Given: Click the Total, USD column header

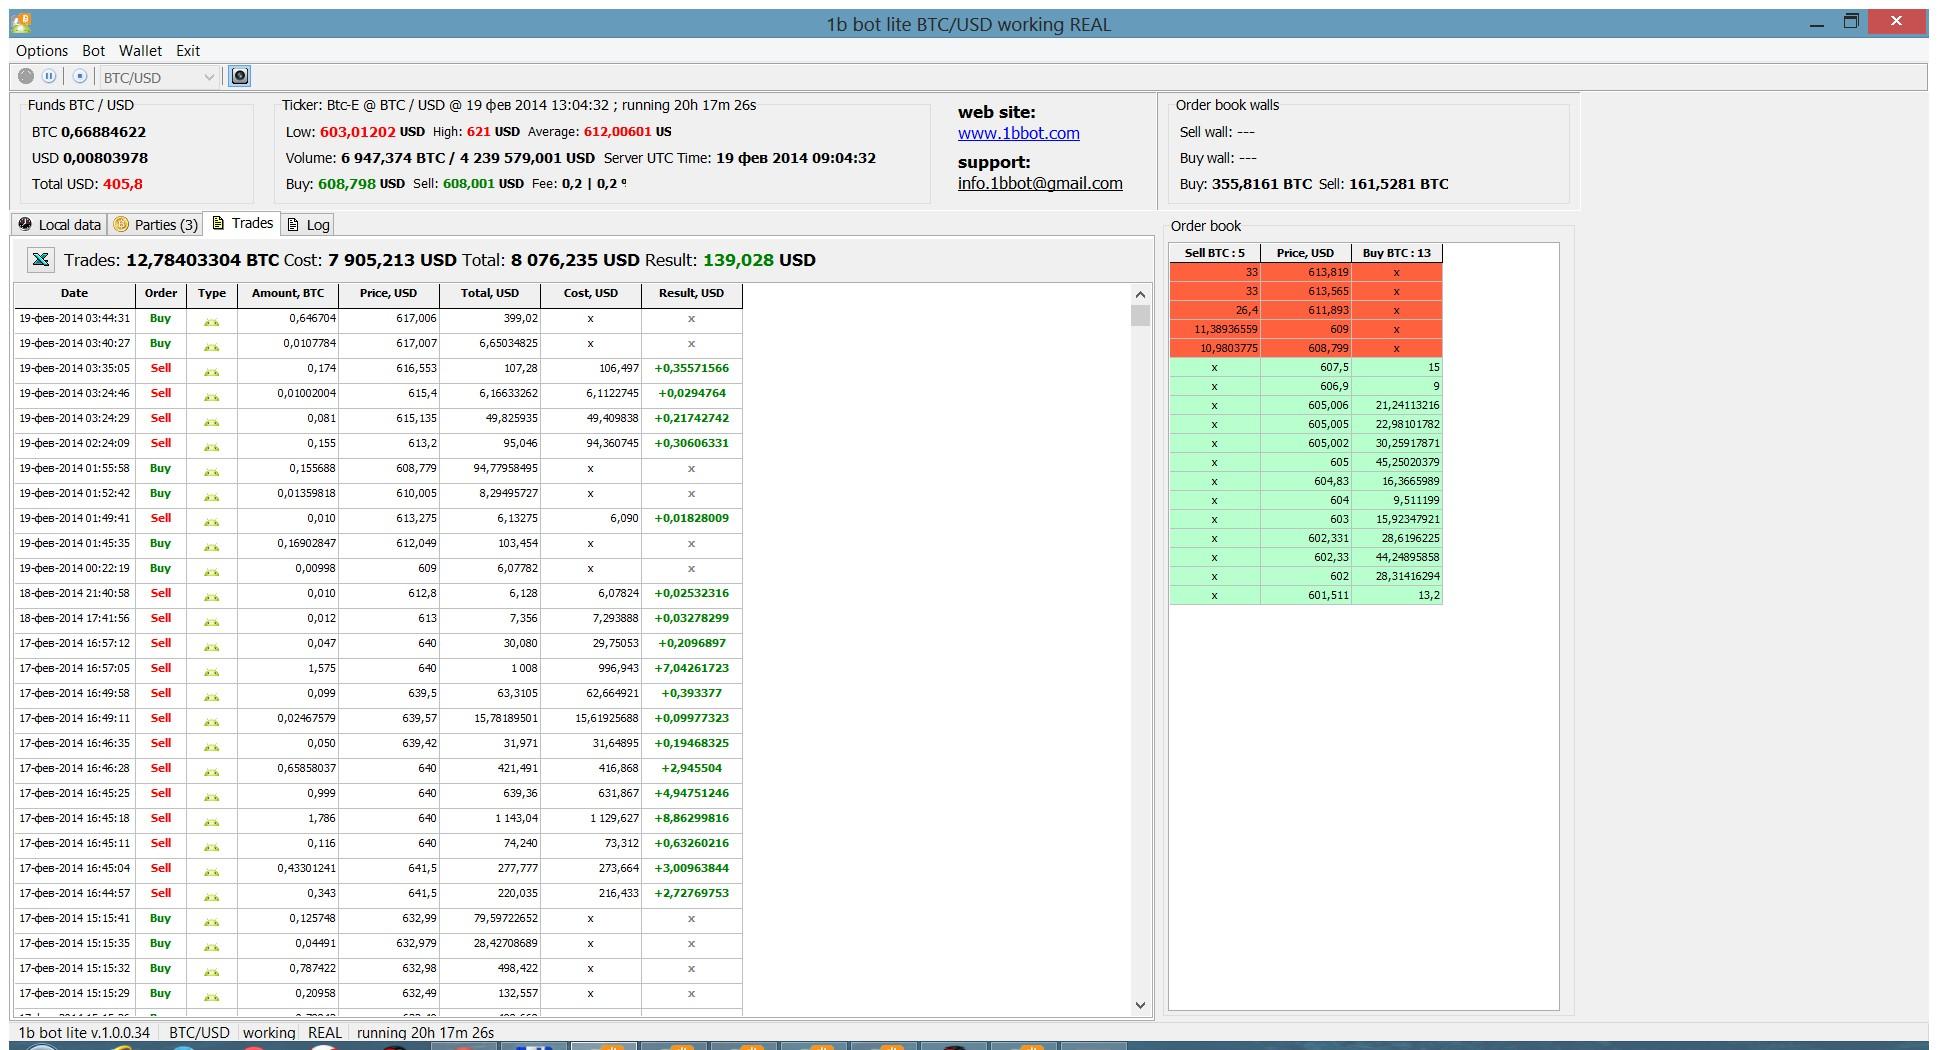Looking at the screenshot, I should click(489, 294).
